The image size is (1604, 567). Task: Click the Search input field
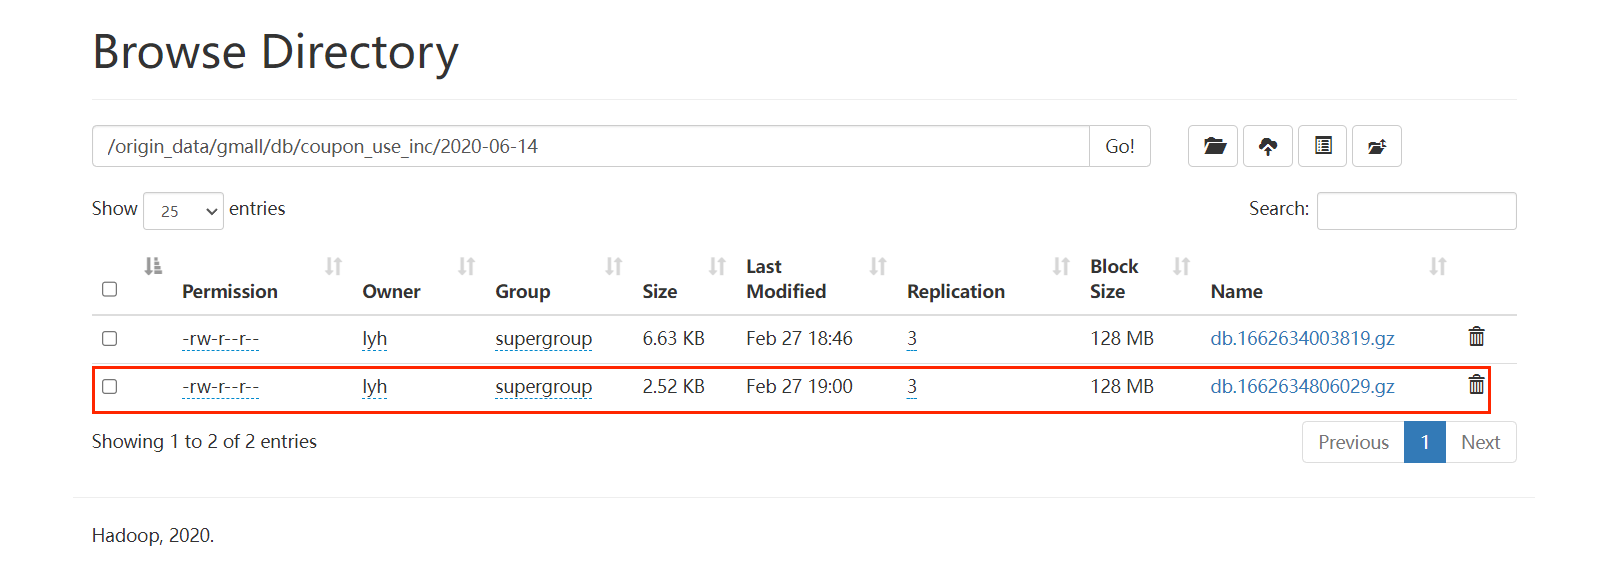pyautogui.click(x=1416, y=211)
